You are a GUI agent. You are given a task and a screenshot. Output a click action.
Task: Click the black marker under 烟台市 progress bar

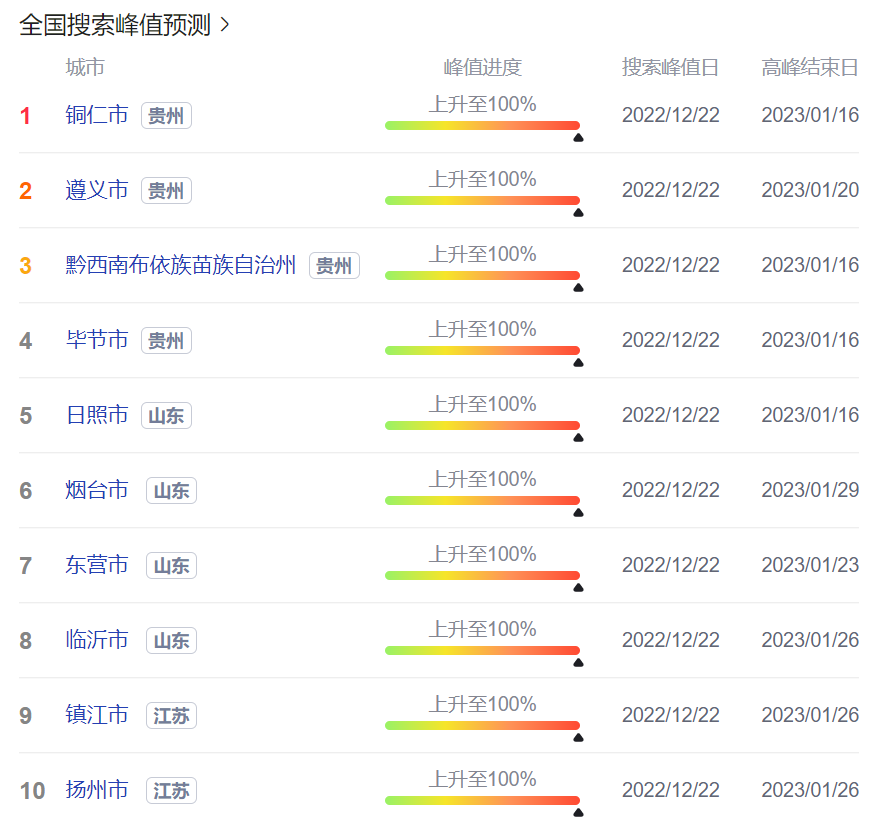click(579, 513)
